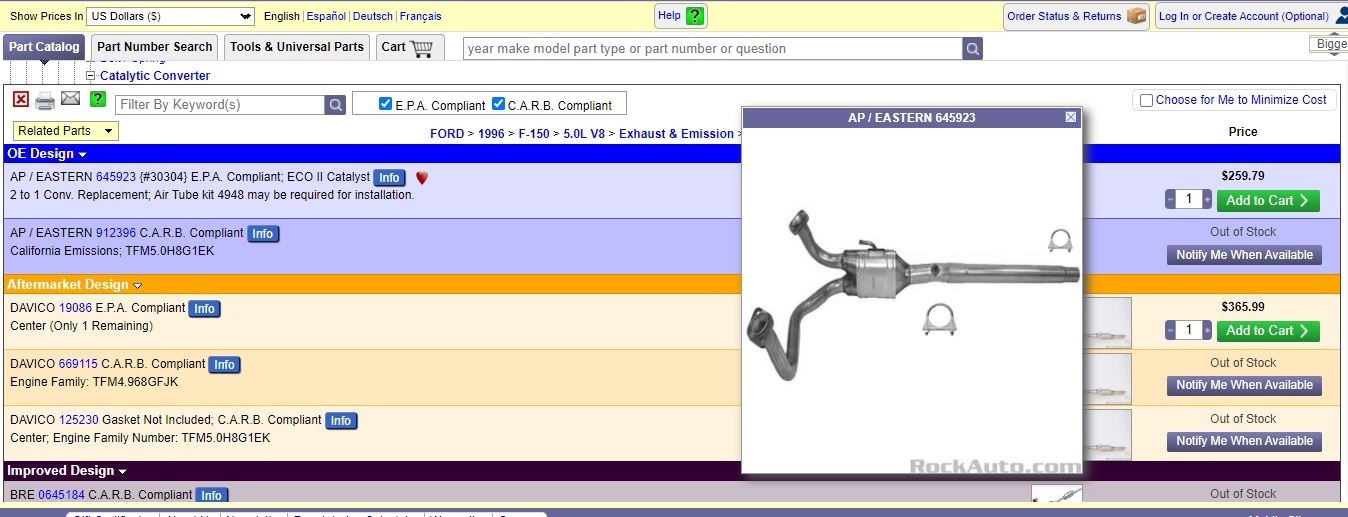Screen dimensions: 1348x517
Task: Open part number 912396 link
Action: [116, 233]
